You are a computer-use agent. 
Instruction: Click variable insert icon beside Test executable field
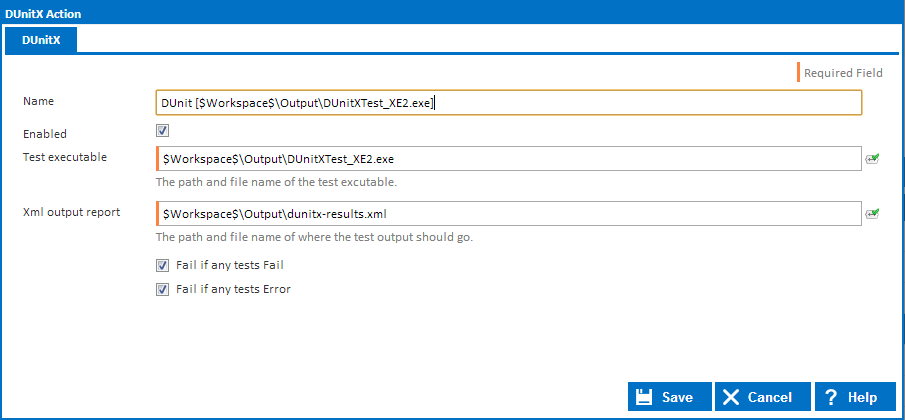pyautogui.click(x=872, y=159)
